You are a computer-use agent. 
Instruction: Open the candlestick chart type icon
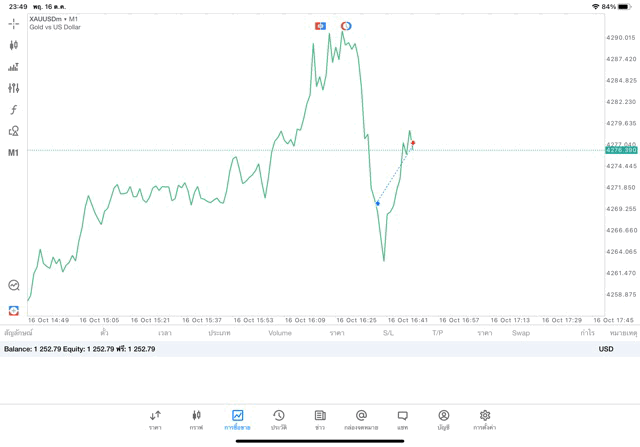click(13, 45)
